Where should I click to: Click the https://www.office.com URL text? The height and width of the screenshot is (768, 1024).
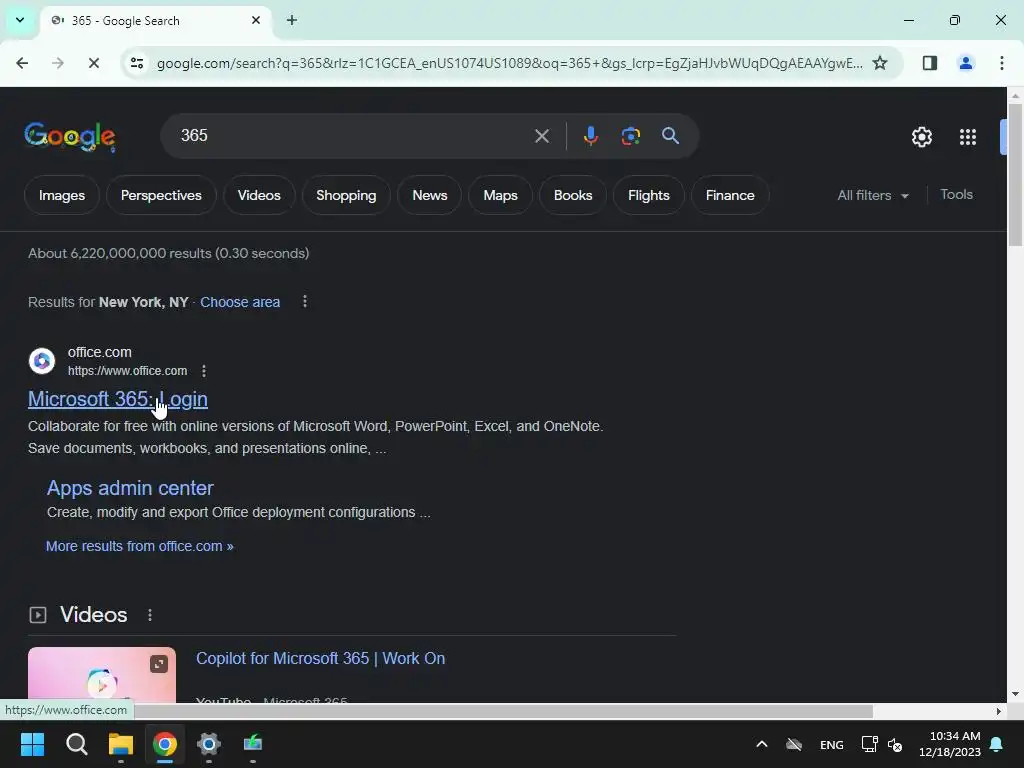pos(127,371)
